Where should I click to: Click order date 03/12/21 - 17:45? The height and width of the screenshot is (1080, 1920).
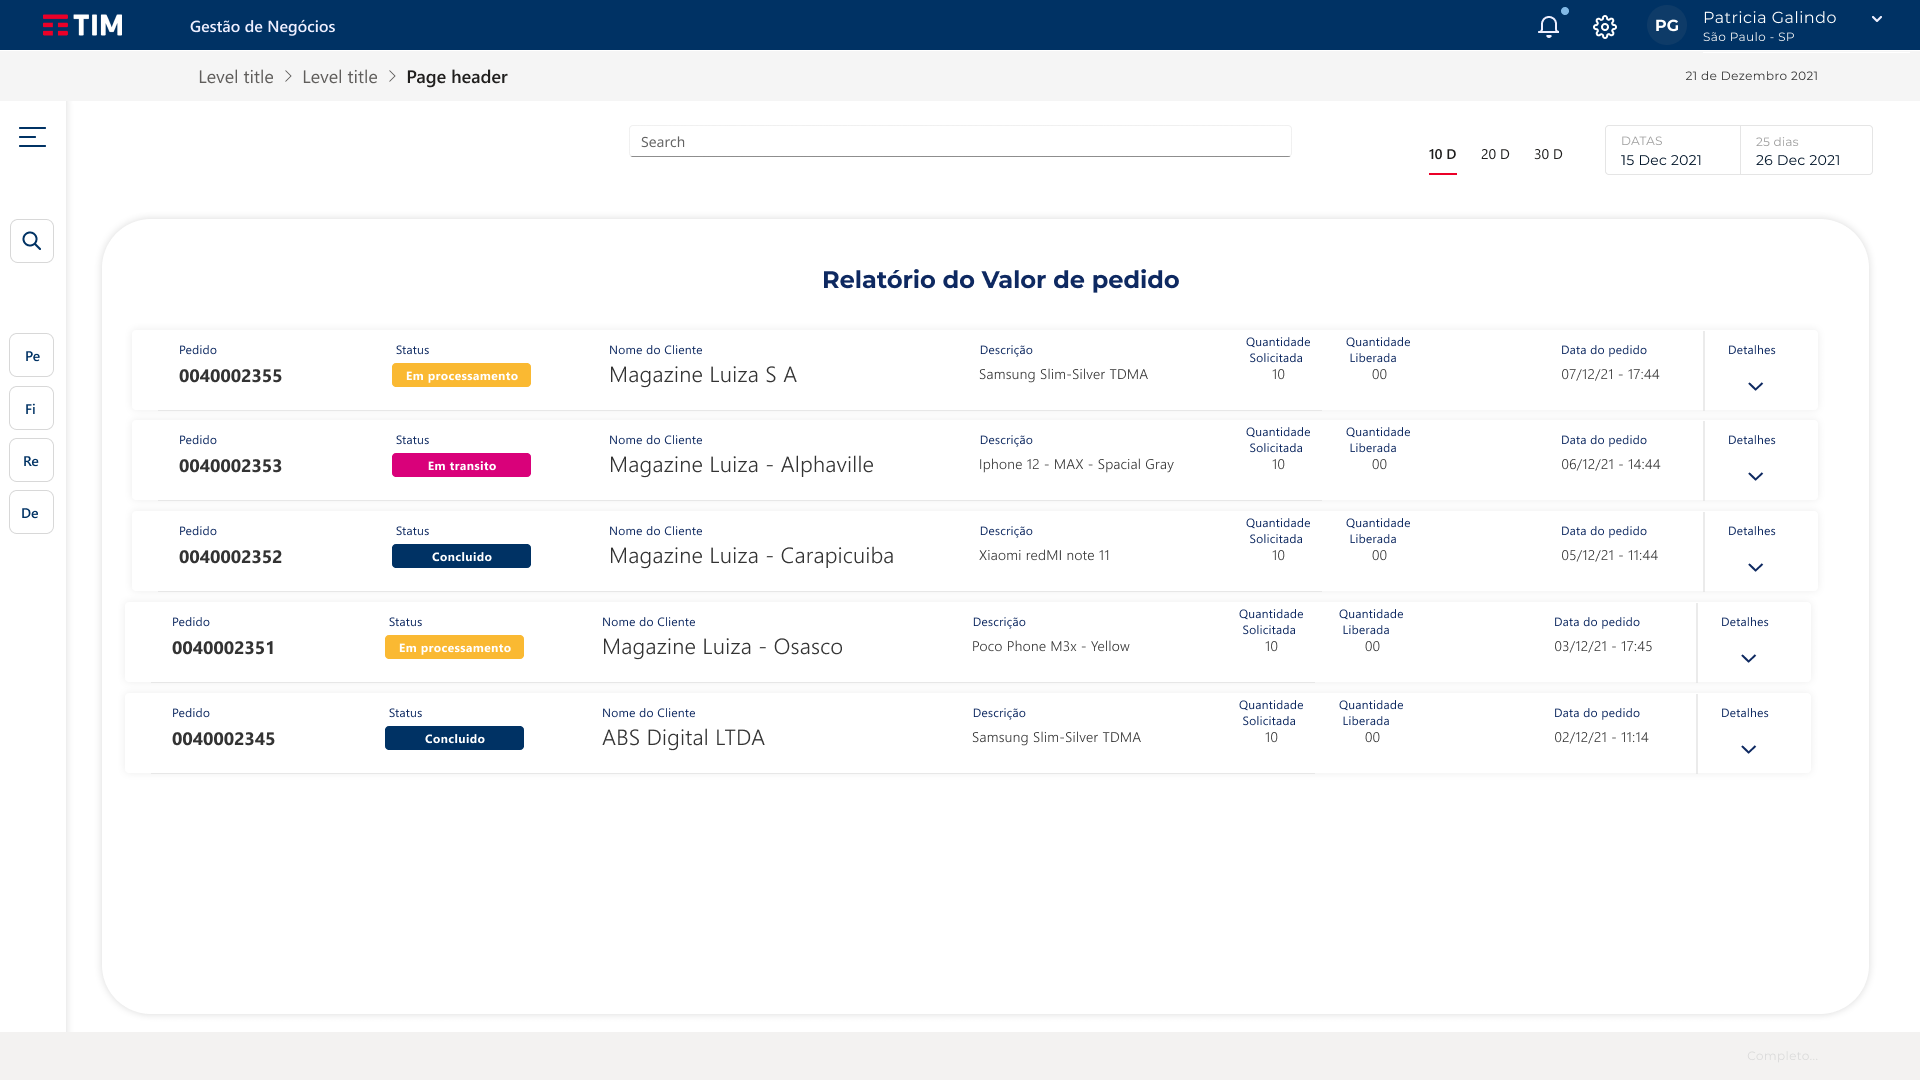pyautogui.click(x=1603, y=646)
